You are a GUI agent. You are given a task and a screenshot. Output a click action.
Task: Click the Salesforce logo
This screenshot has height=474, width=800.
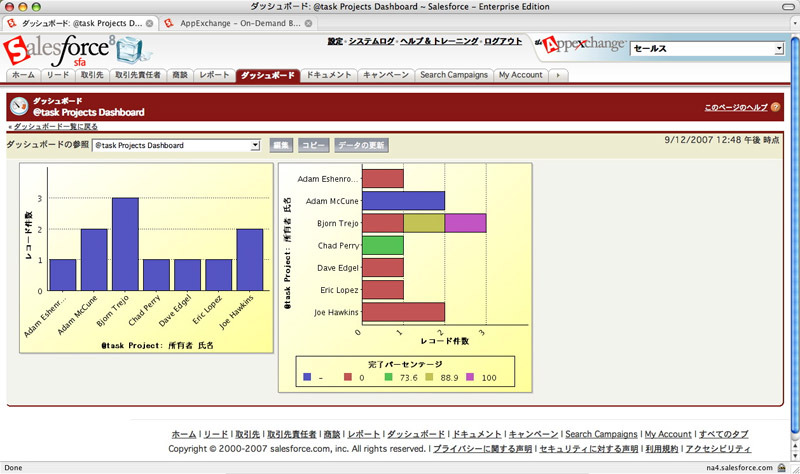[77, 50]
